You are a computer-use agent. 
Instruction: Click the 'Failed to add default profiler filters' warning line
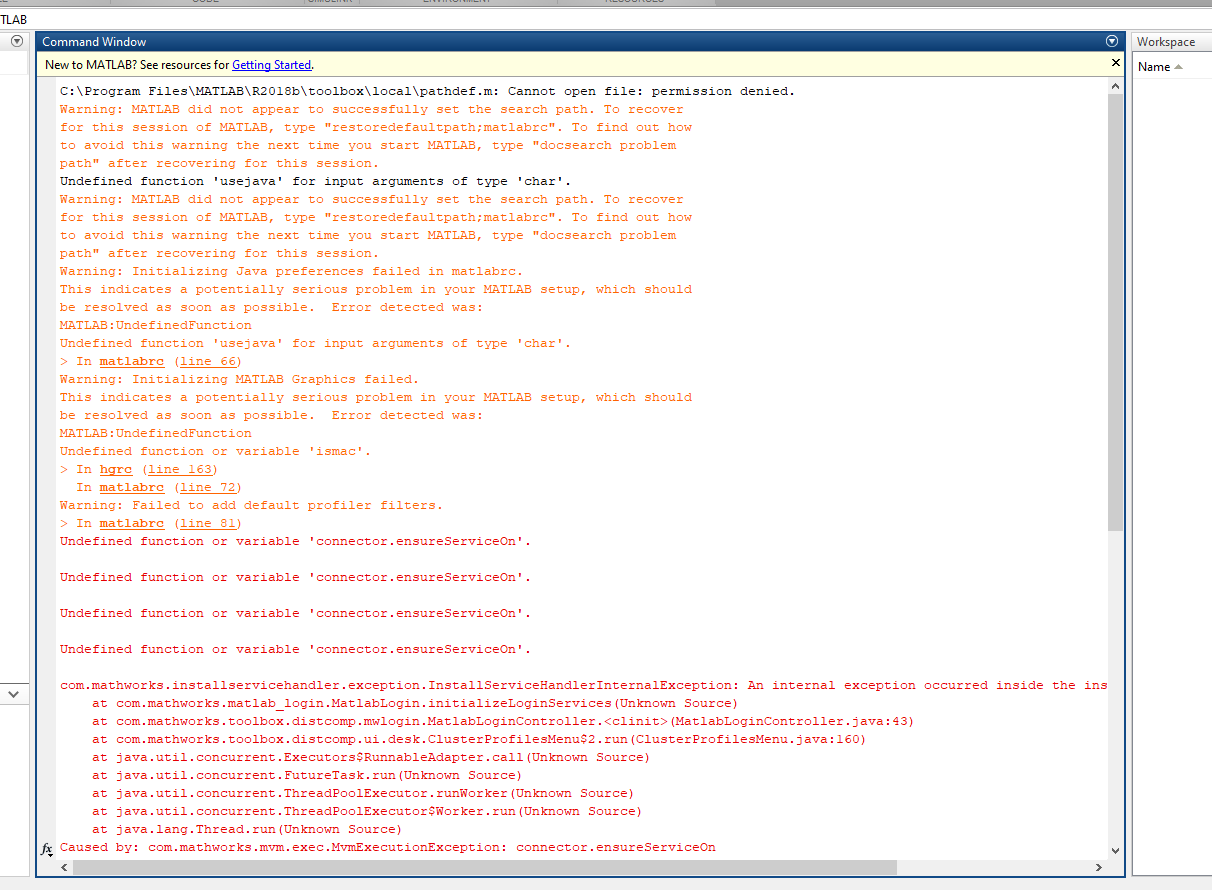point(251,505)
